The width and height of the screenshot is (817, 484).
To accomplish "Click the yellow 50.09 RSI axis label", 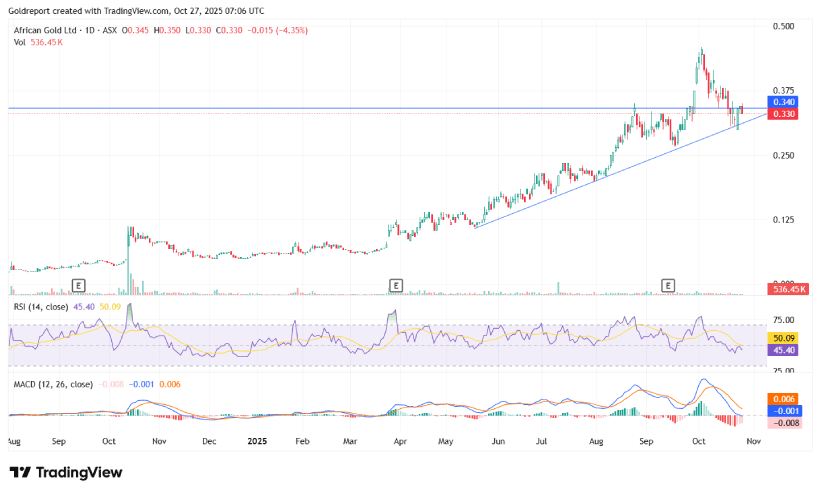I will pyautogui.click(x=782, y=338).
